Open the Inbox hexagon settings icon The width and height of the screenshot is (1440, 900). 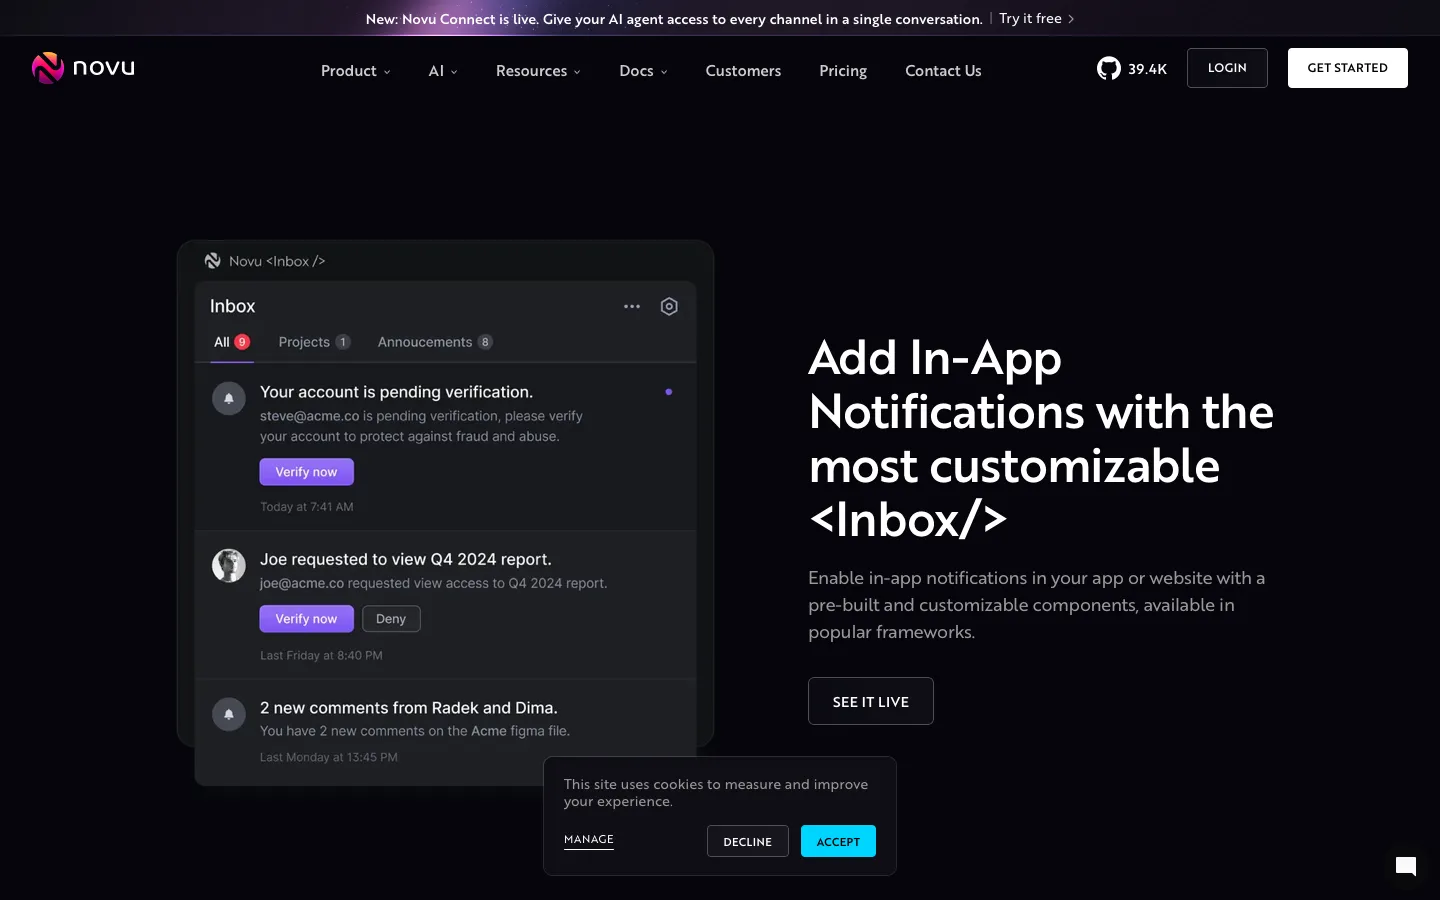[x=669, y=307]
